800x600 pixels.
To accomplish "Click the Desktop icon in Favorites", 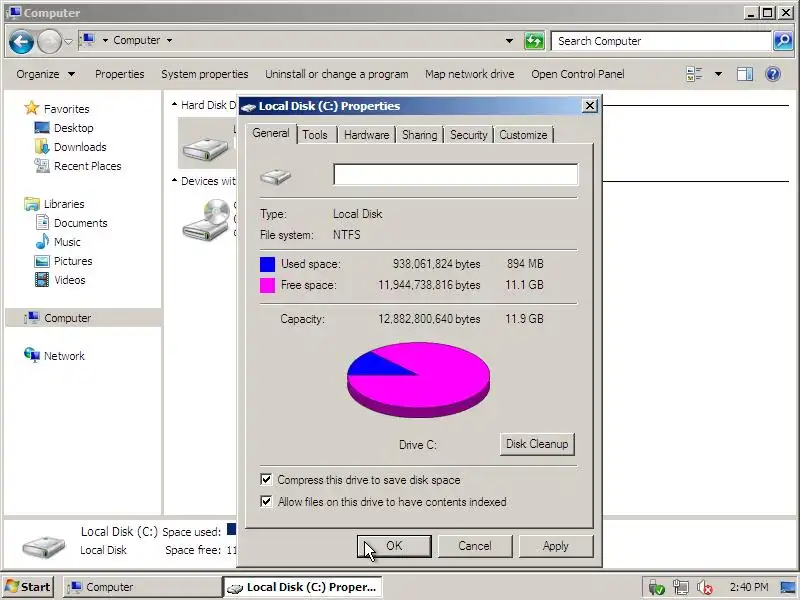I will pyautogui.click(x=42, y=128).
